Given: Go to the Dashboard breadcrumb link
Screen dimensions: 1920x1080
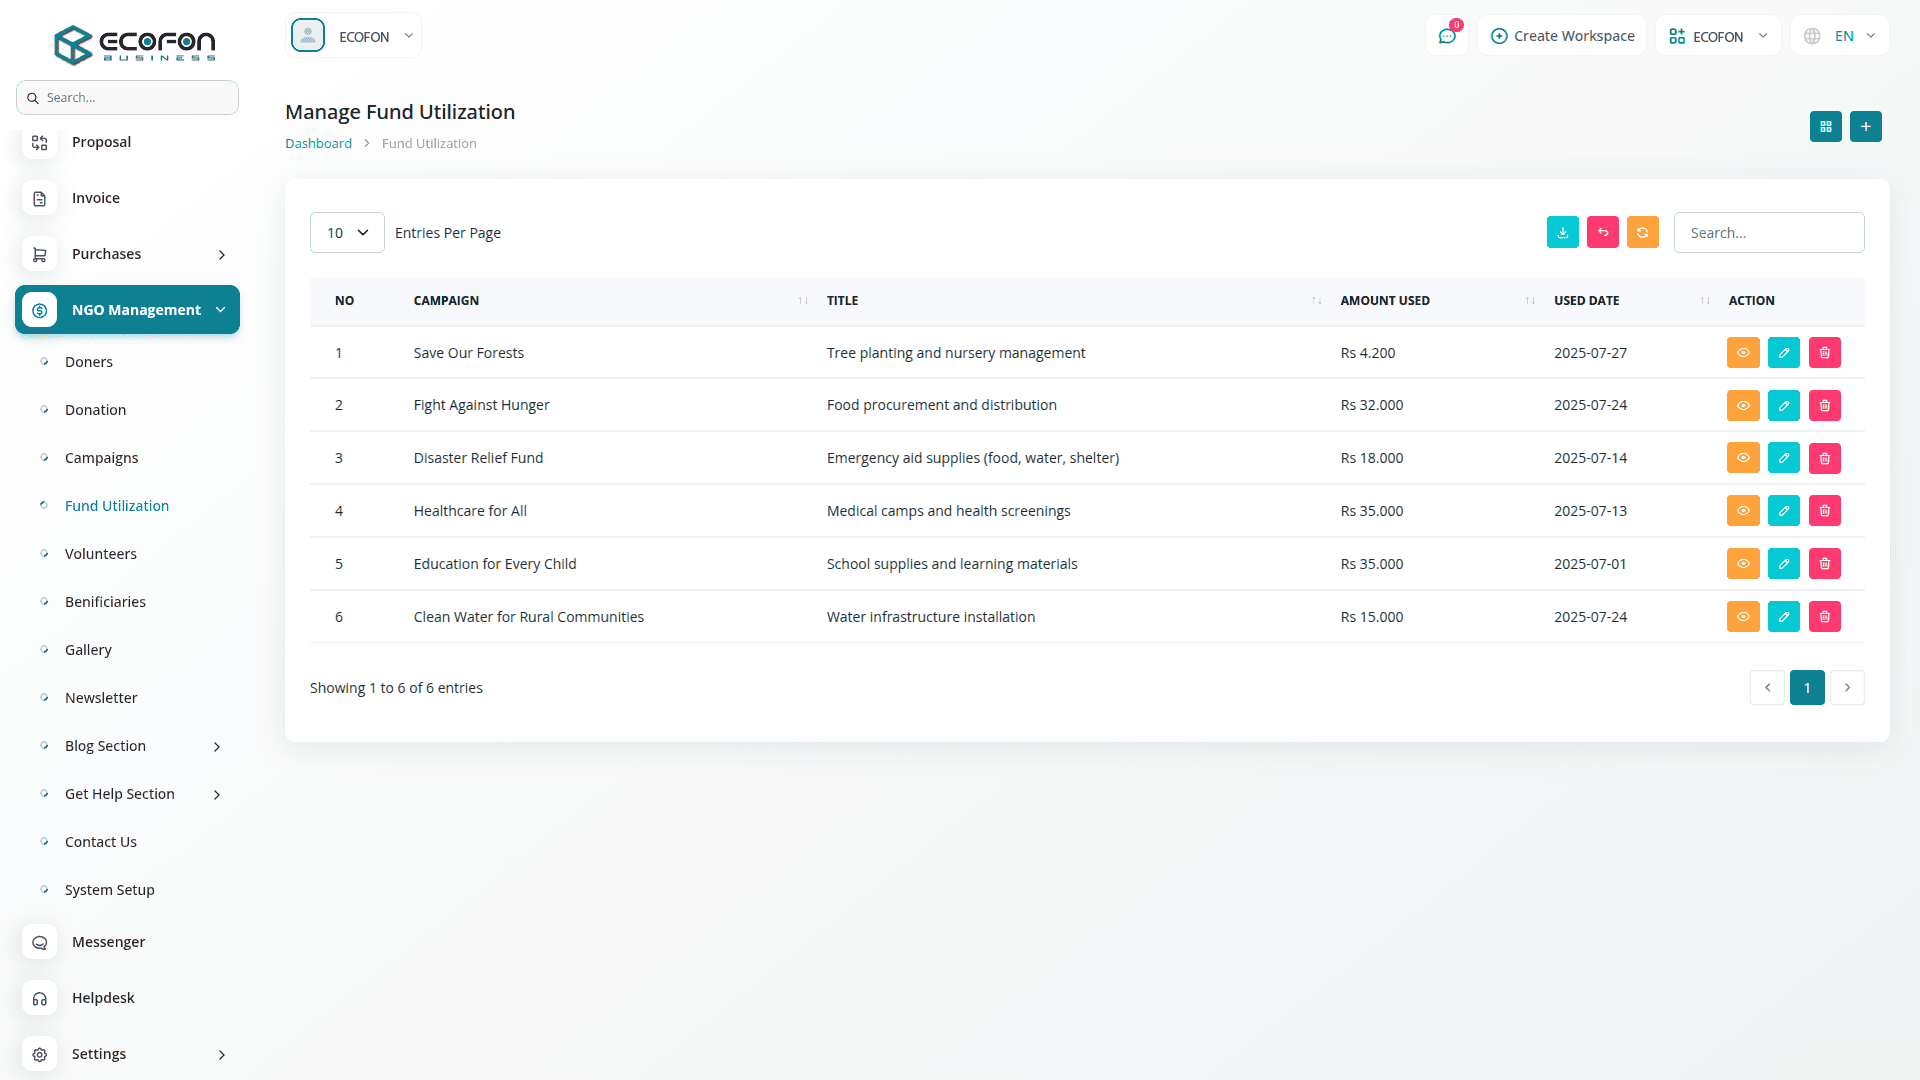Looking at the screenshot, I should [318, 143].
